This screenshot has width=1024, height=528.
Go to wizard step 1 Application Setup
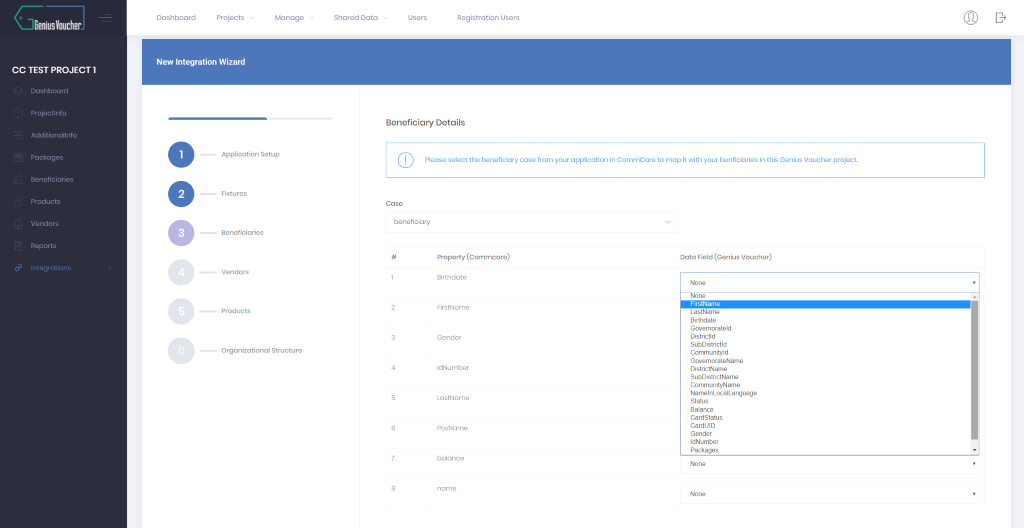click(181, 154)
